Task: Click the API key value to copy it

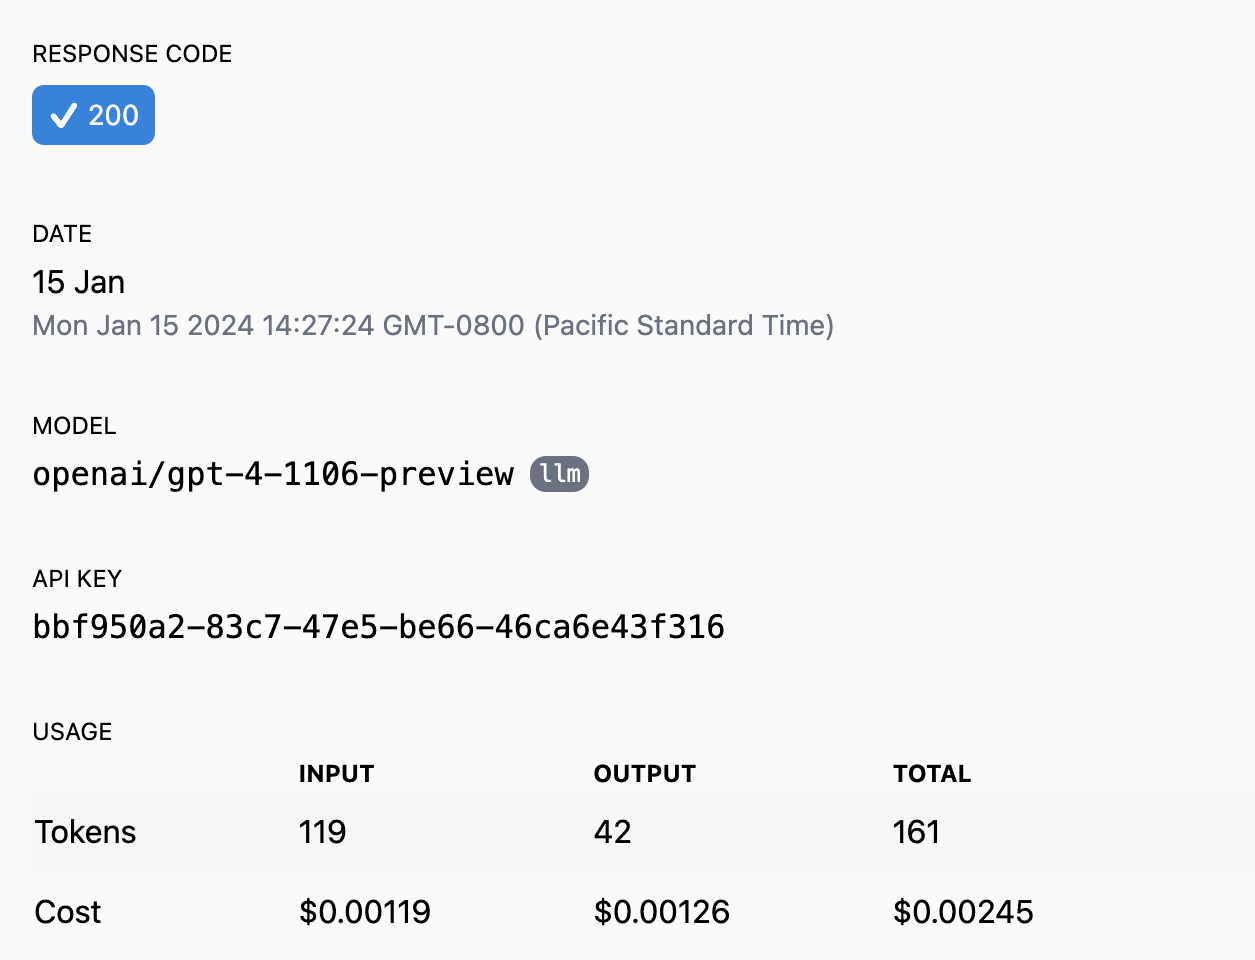Action: pos(379,627)
